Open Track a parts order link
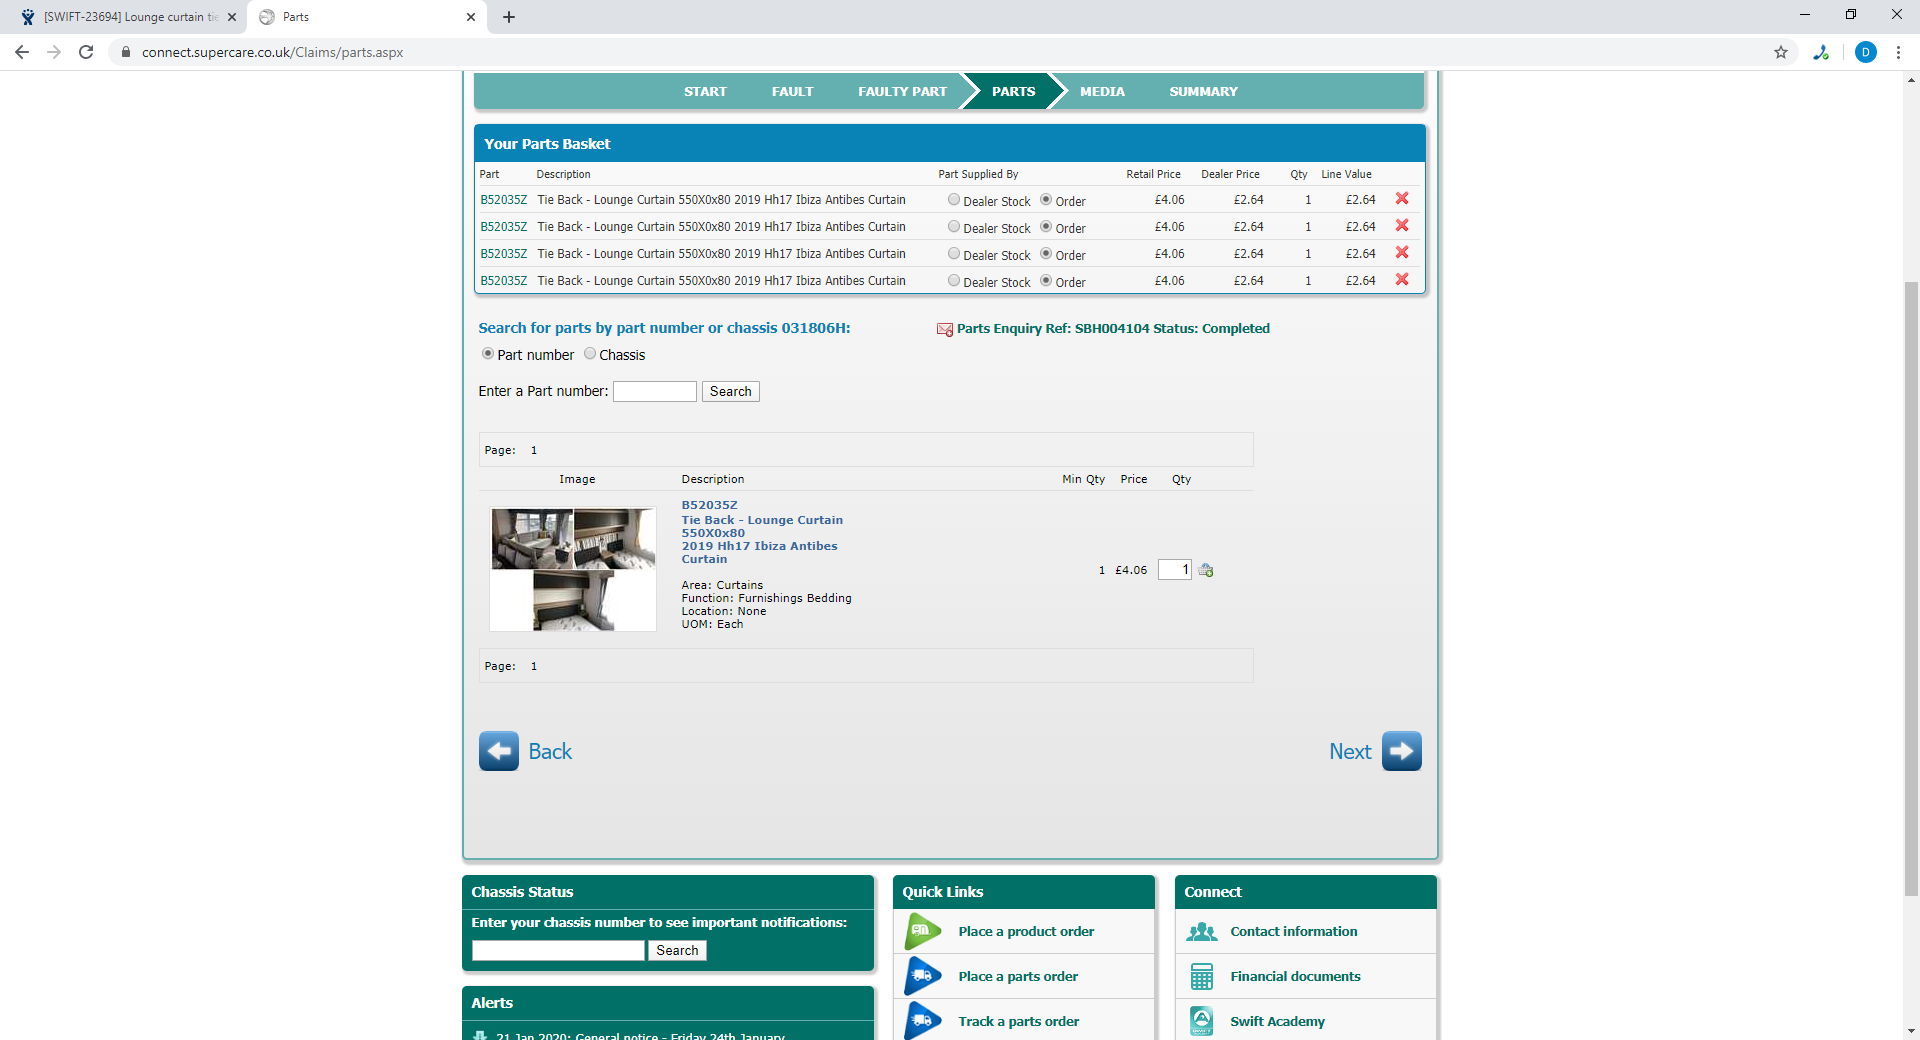 (x=1018, y=1021)
